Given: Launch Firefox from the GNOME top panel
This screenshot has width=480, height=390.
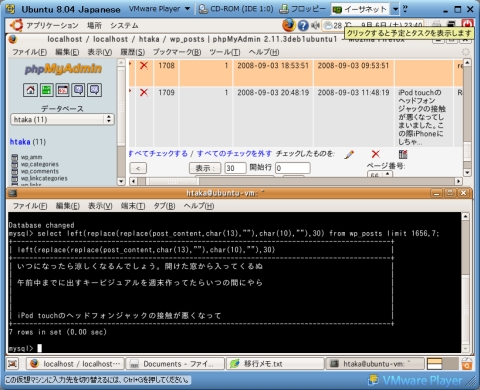Looking at the screenshot, I should click(289, 25).
